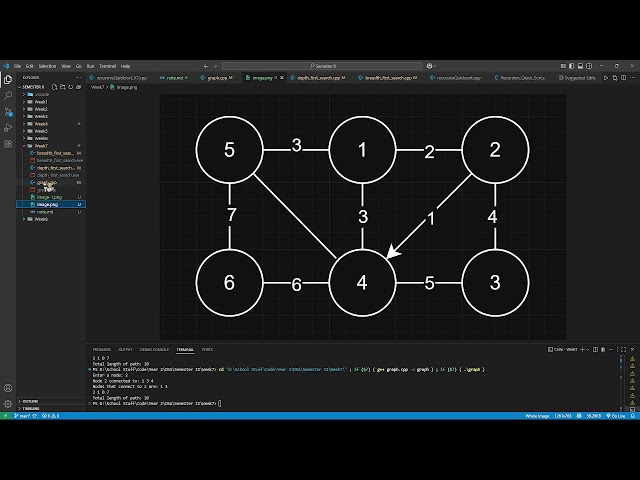This screenshot has width=640, height=480.
Task: Toggle secondary side bar layout button
Action: (x=589, y=66)
